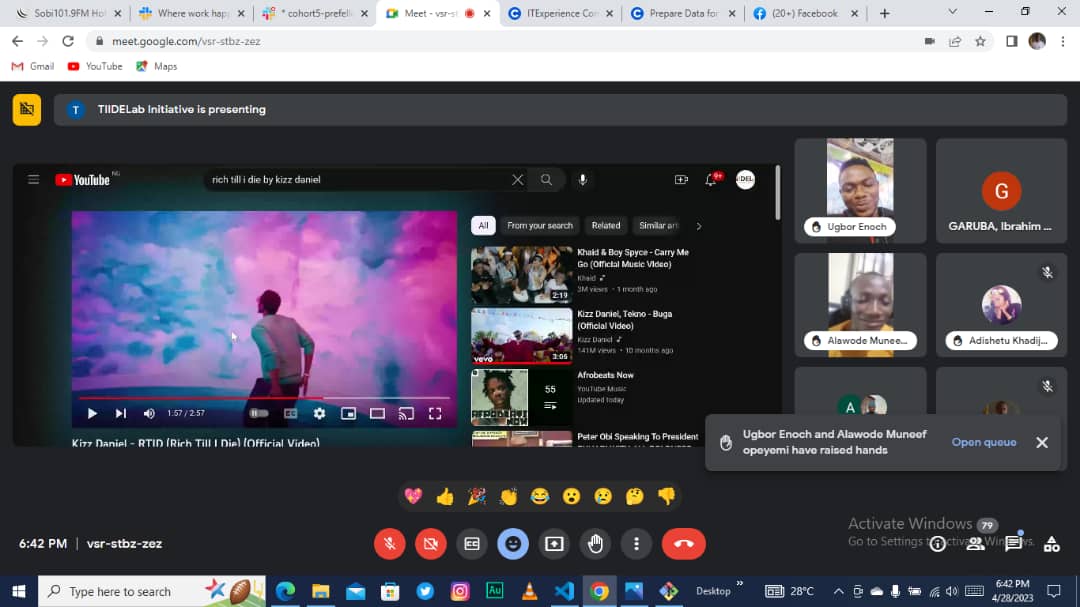
Task: Open Visual Studio Code from taskbar
Action: point(564,591)
